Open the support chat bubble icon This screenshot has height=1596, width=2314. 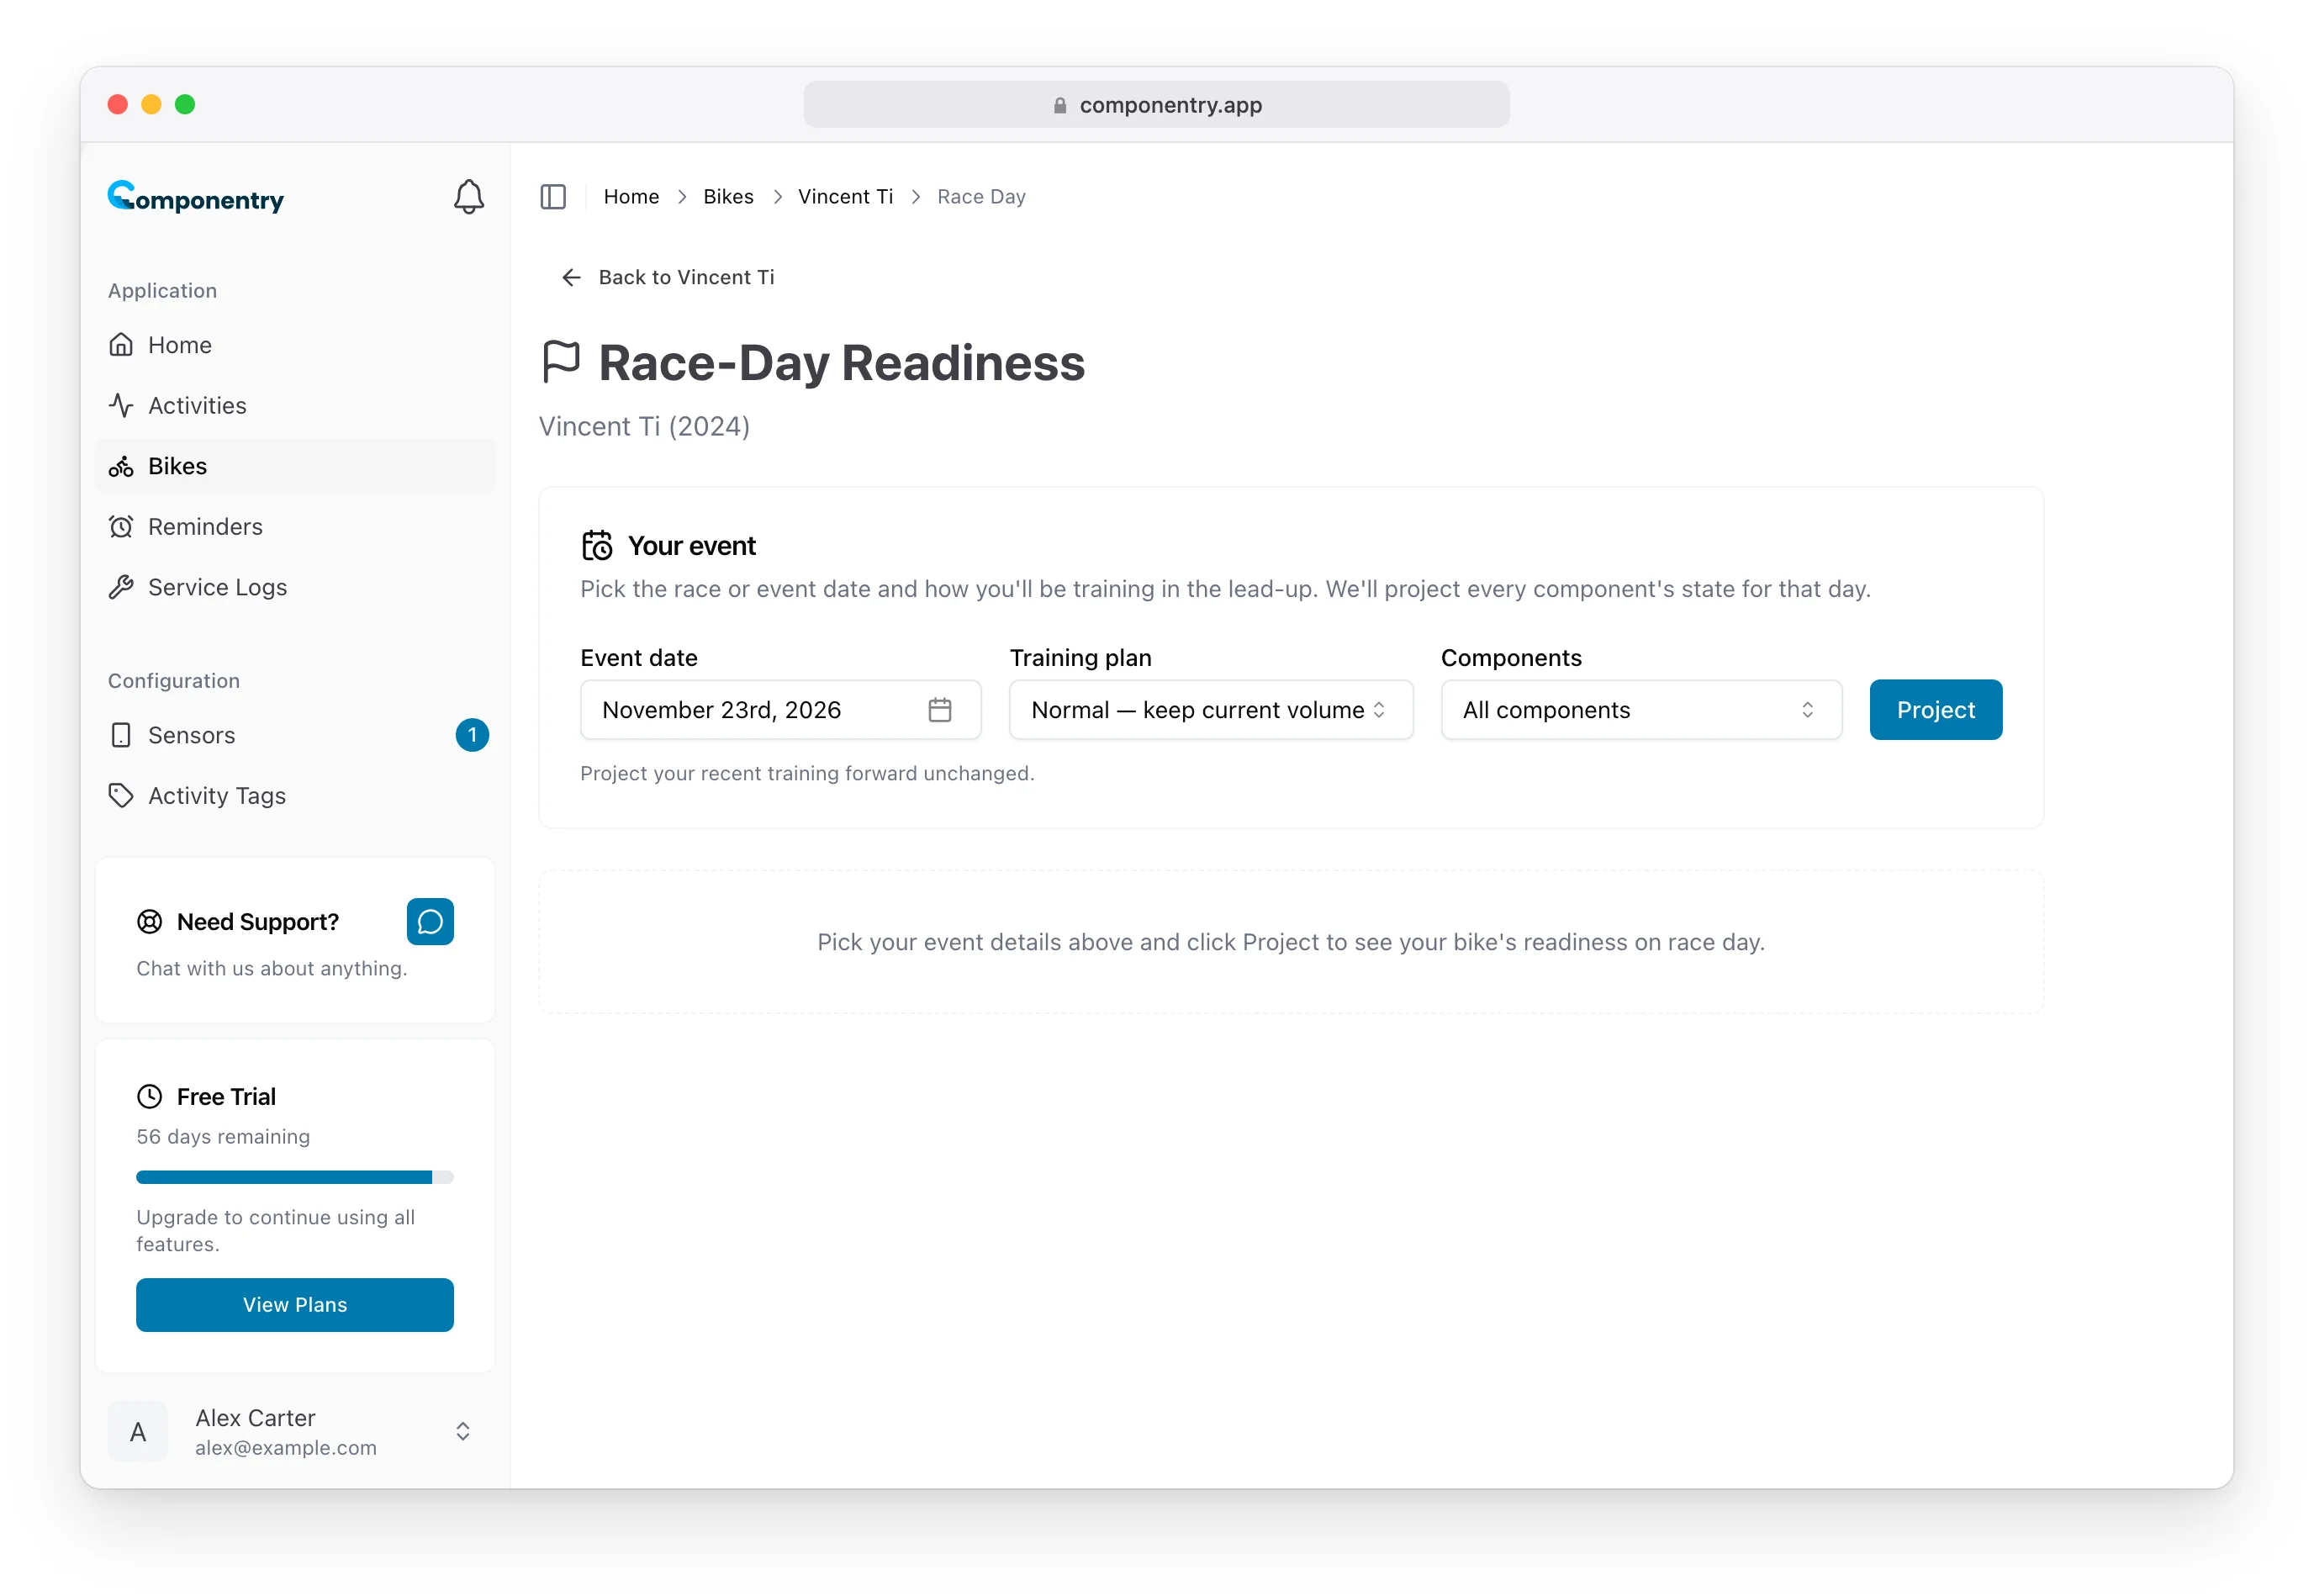pos(430,921)
